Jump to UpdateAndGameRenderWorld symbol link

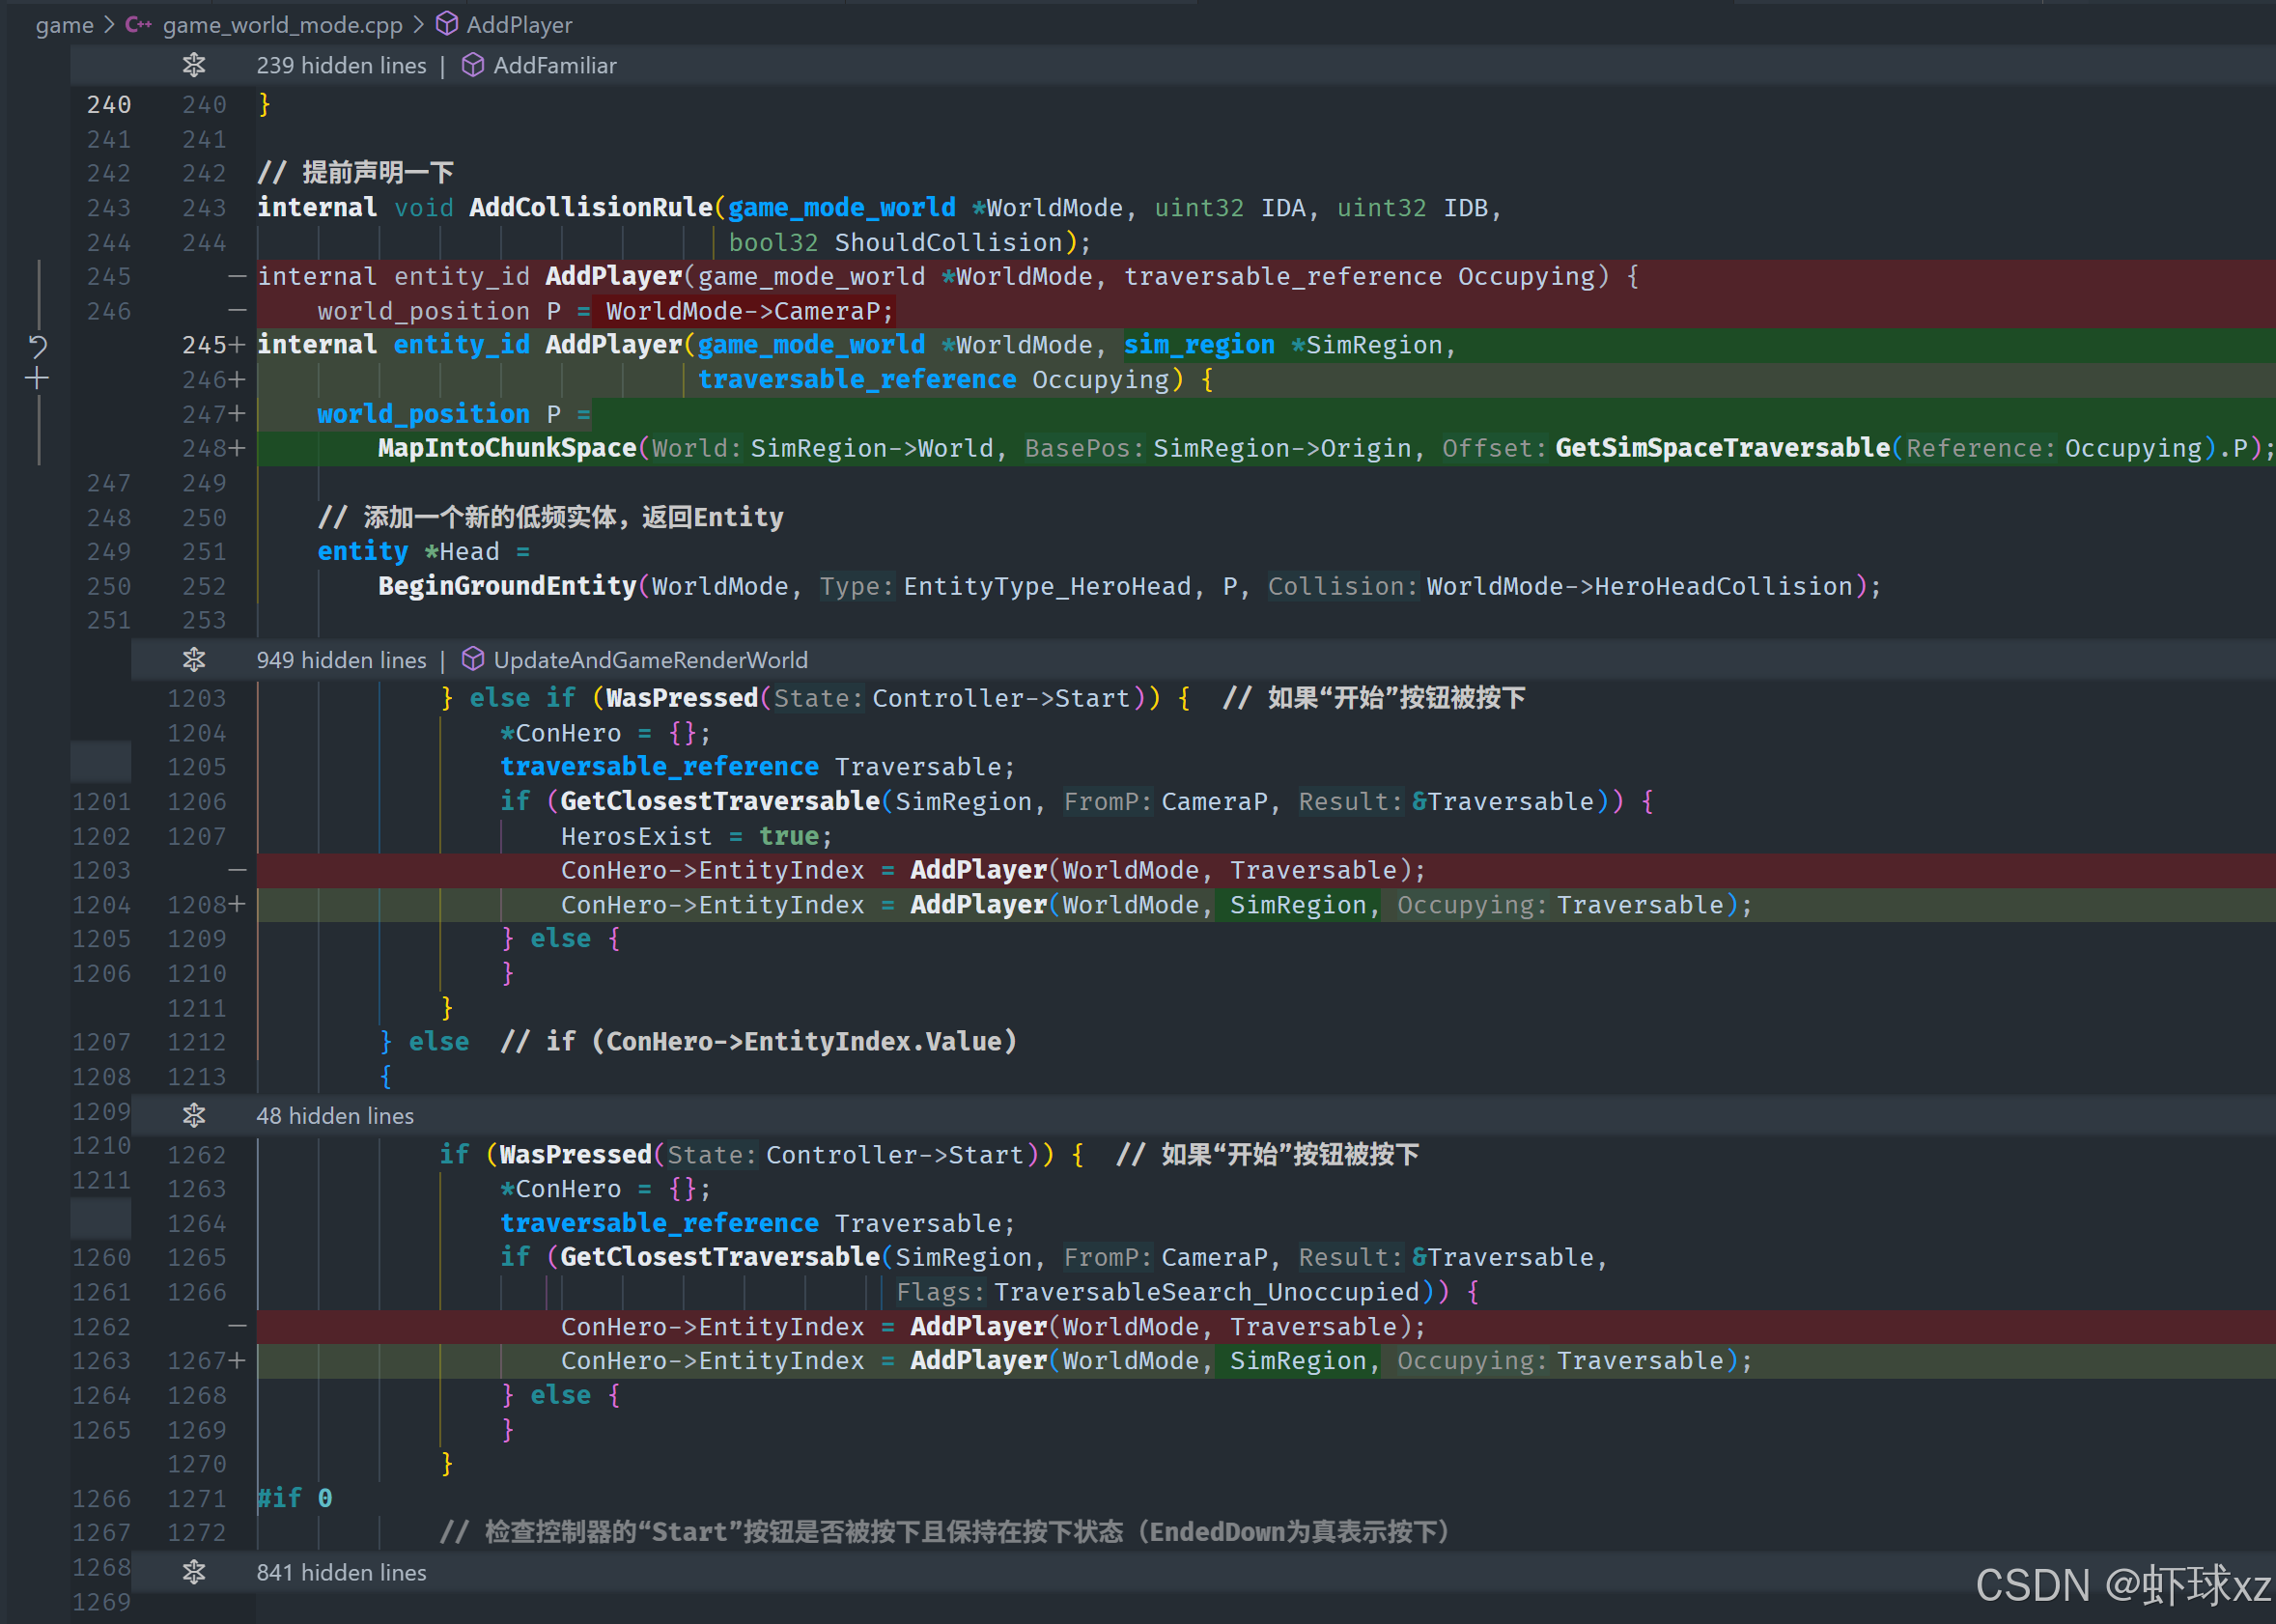[650, 660]
